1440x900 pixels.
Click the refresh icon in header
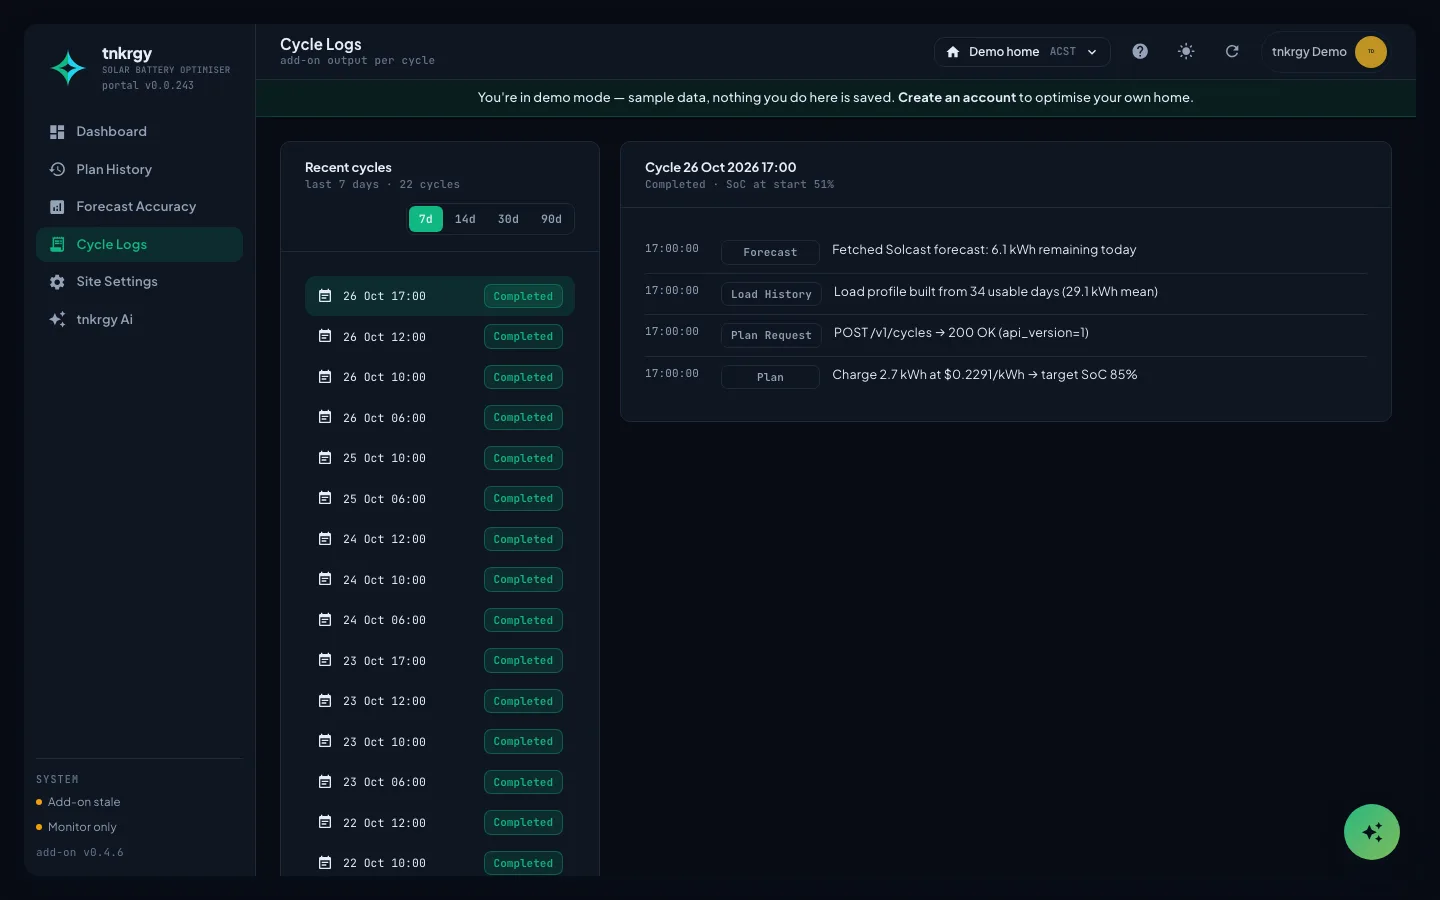pyautogui.click(x=1232, y=51)
